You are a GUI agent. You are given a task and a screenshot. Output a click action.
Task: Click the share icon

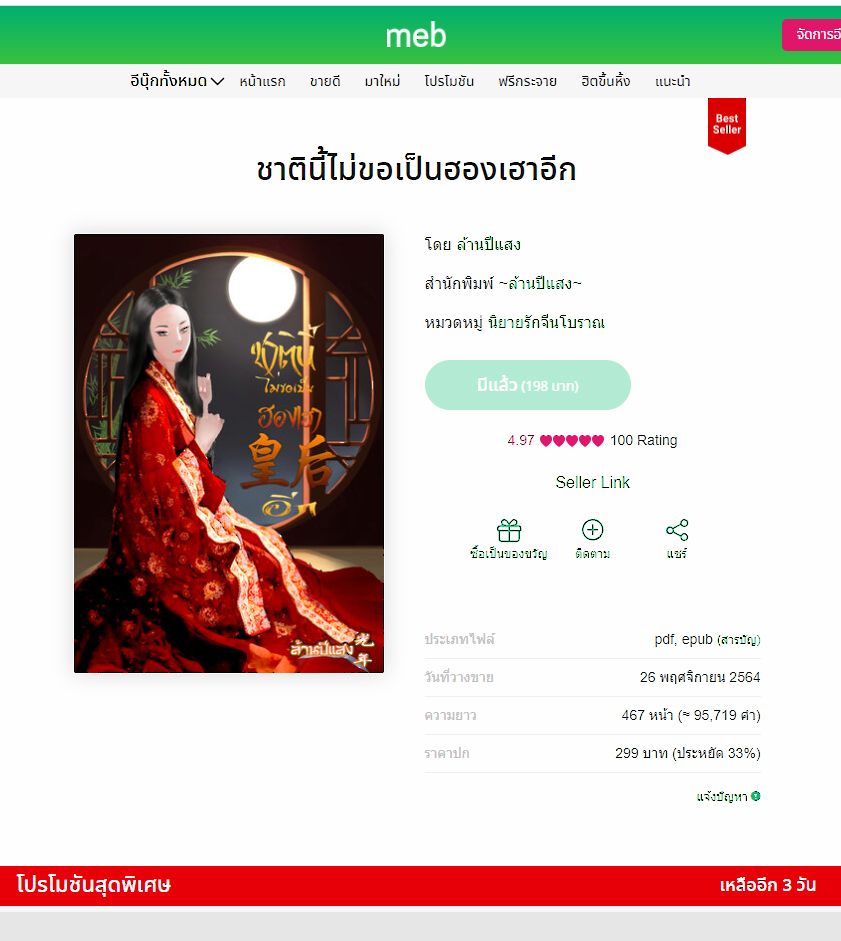(x=677, y=530)
